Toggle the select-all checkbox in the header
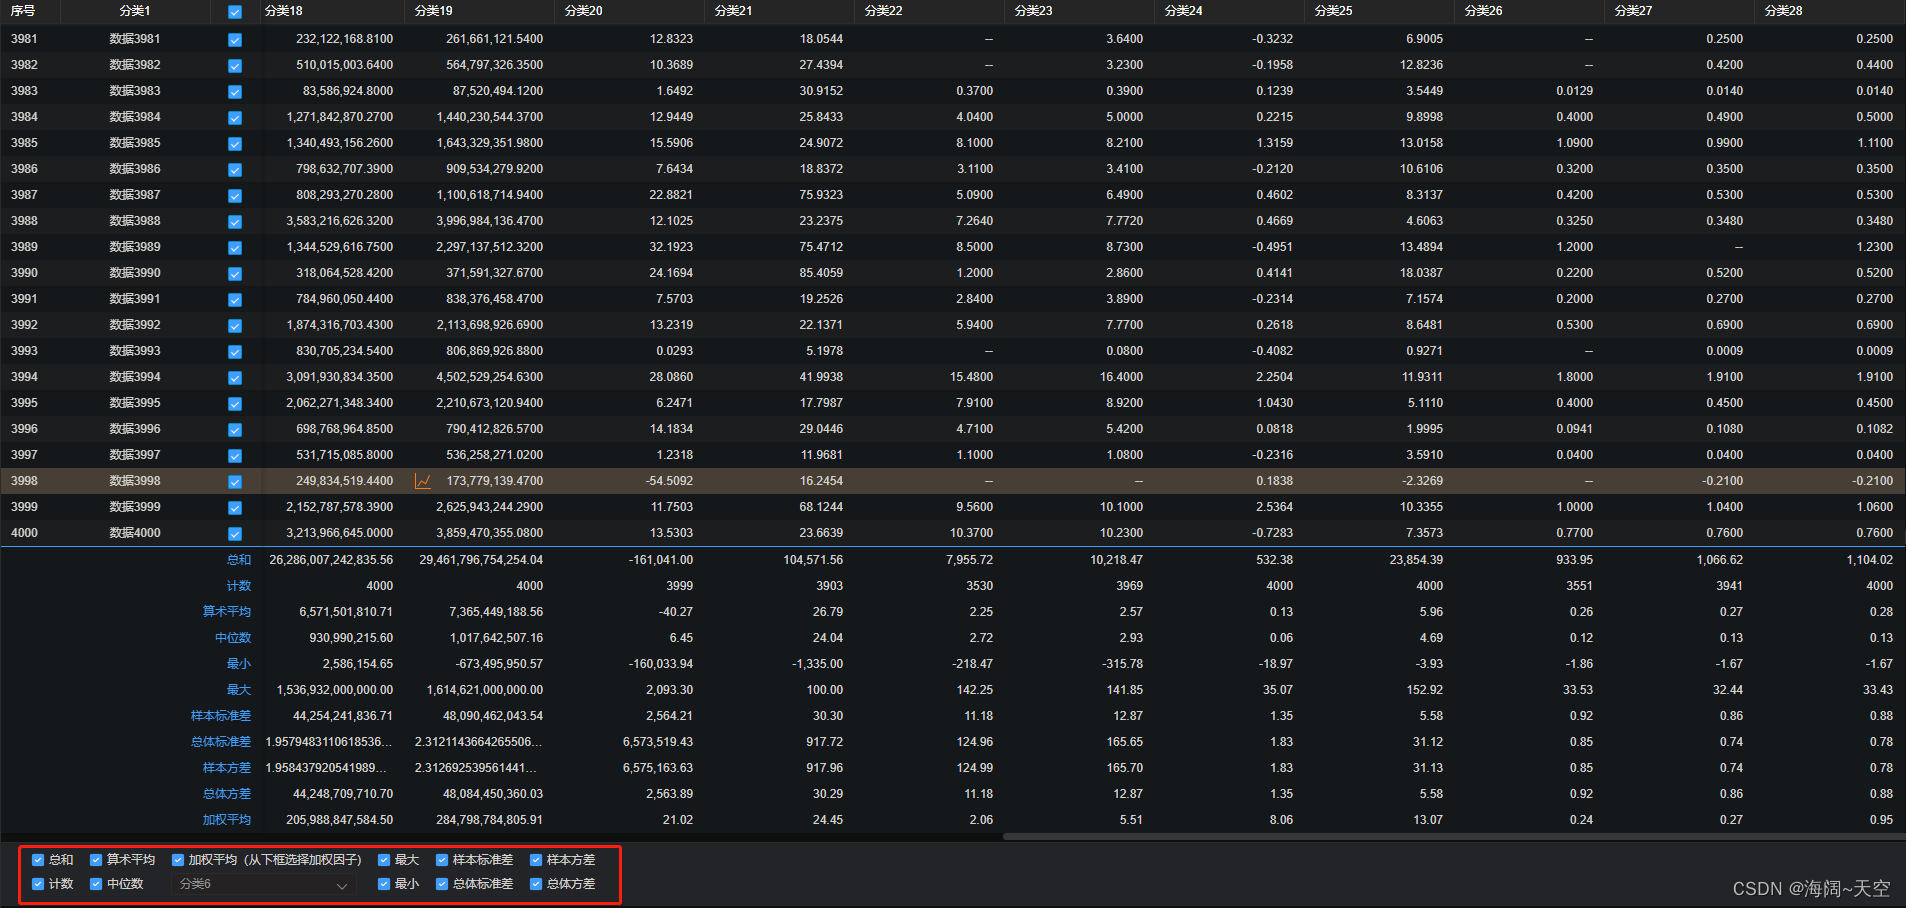 click(235, 12)
